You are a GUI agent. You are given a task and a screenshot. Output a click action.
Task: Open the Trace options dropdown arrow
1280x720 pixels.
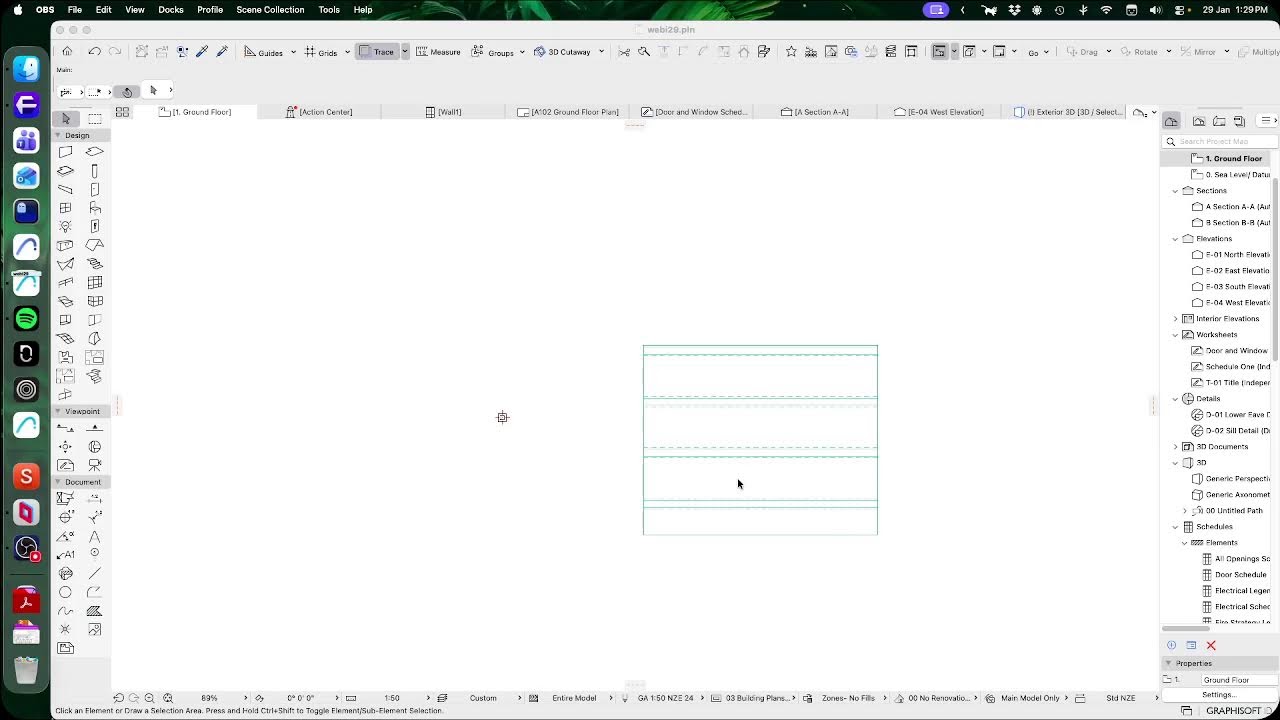point(404,52)
